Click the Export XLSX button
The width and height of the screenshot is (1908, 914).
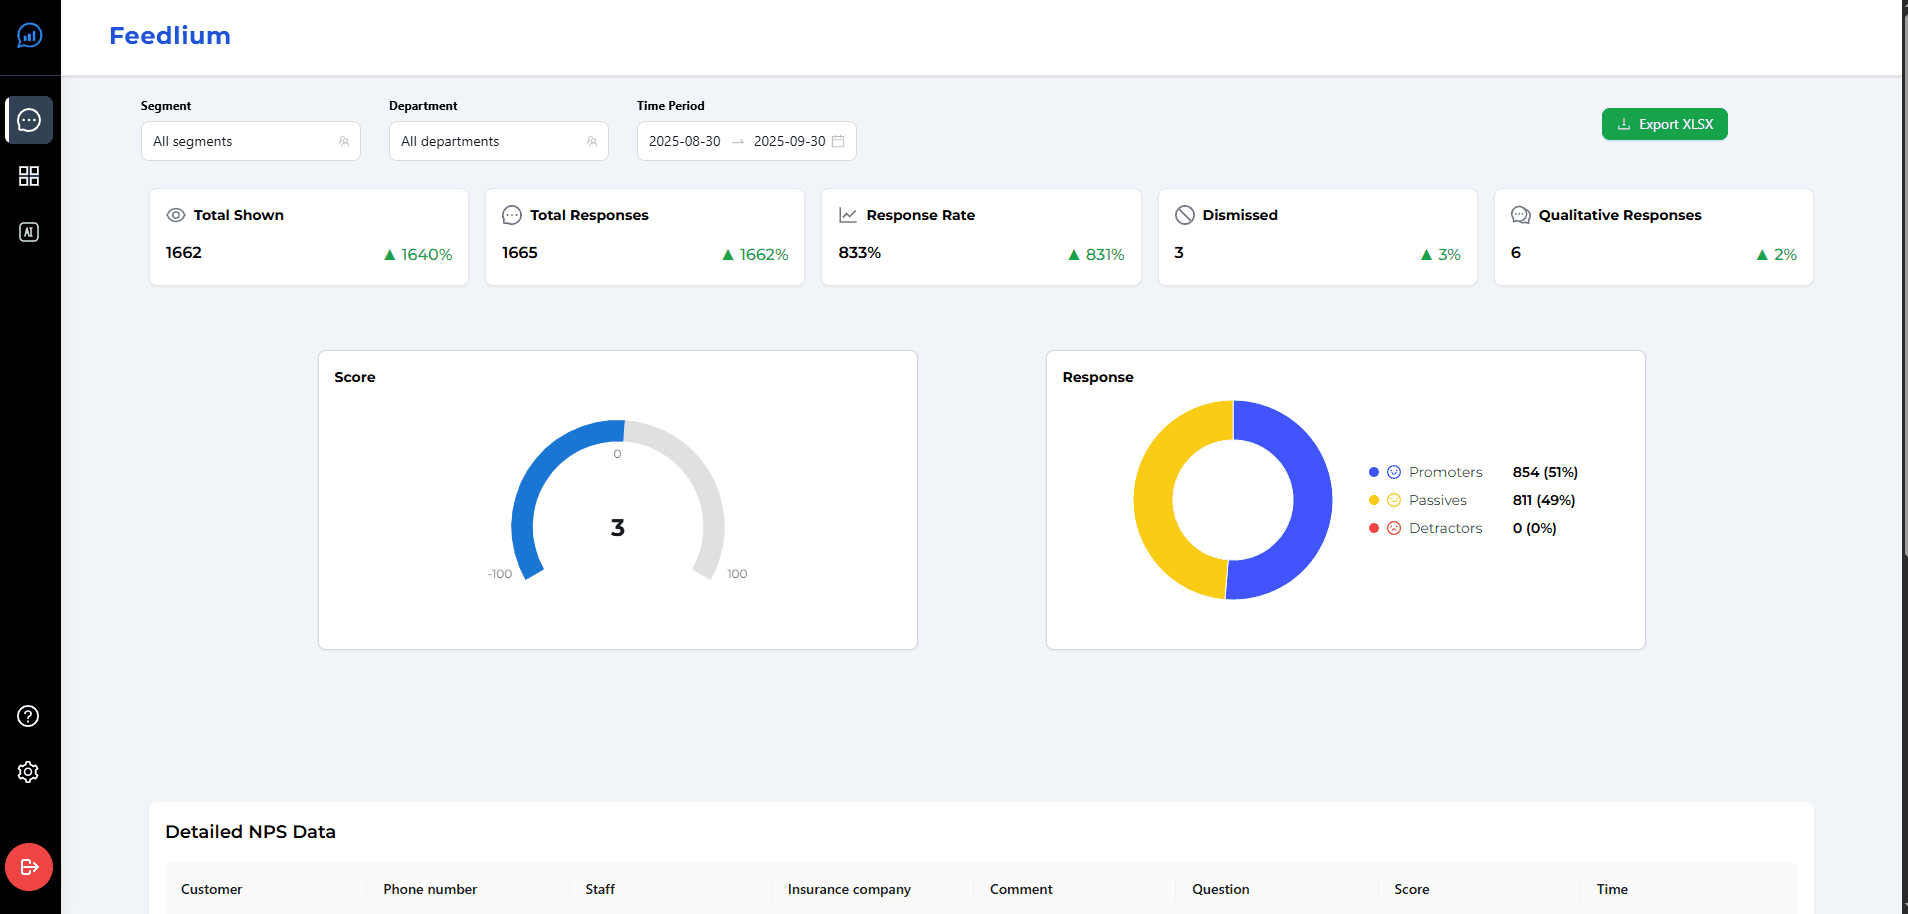click(x=1664, y=124)
